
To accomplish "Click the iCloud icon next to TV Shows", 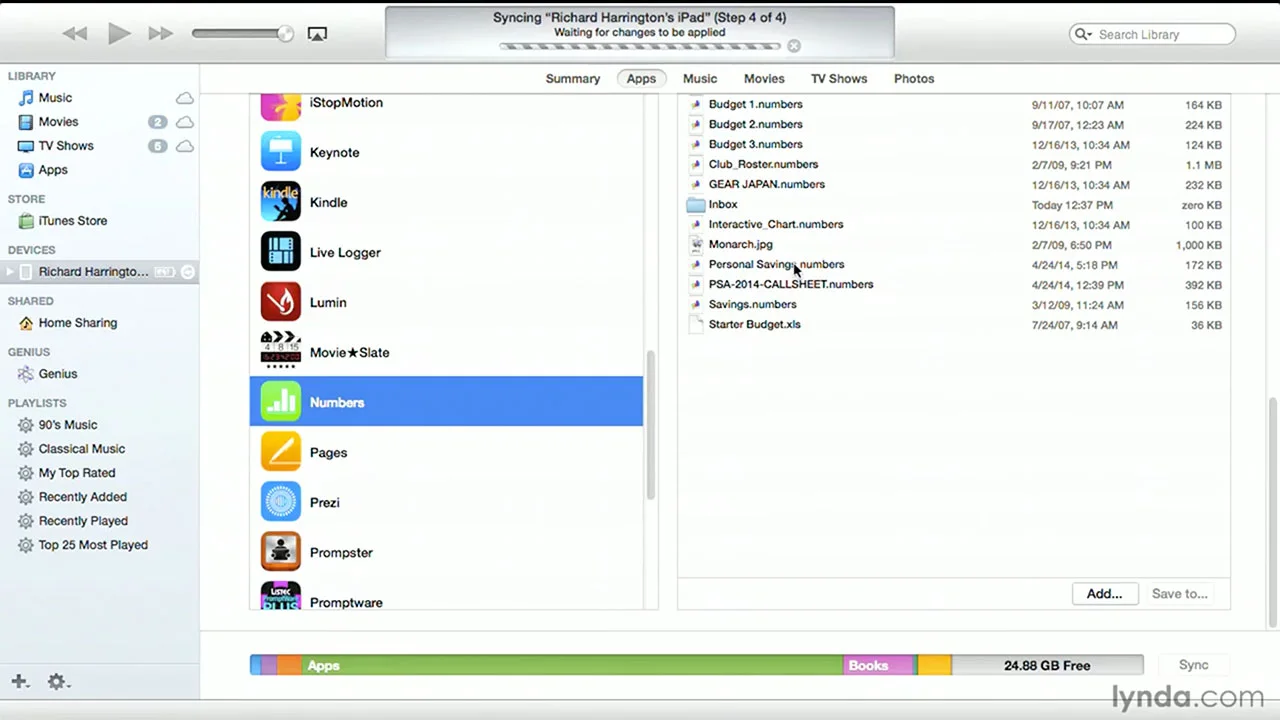I will (x=185, y=146).
